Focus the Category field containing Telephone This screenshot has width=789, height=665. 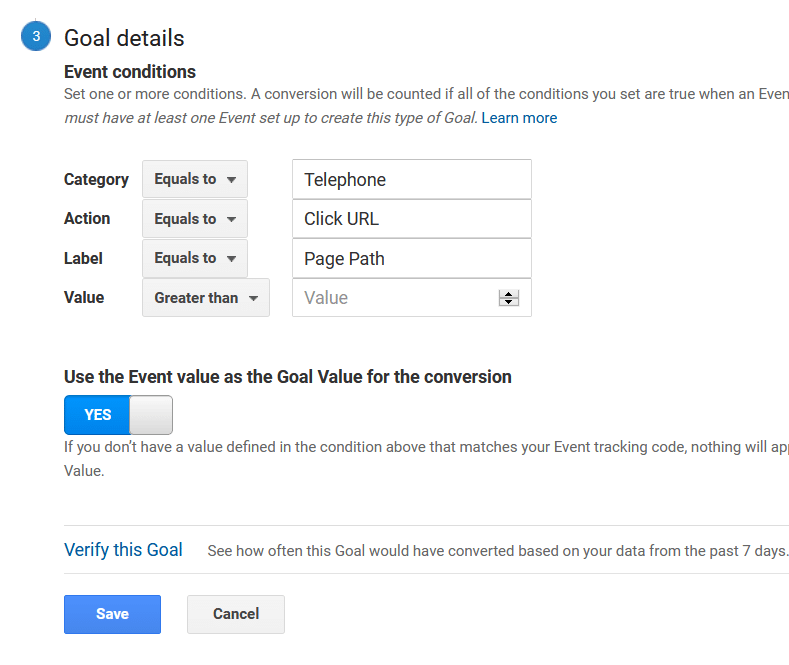coord(412,179)
